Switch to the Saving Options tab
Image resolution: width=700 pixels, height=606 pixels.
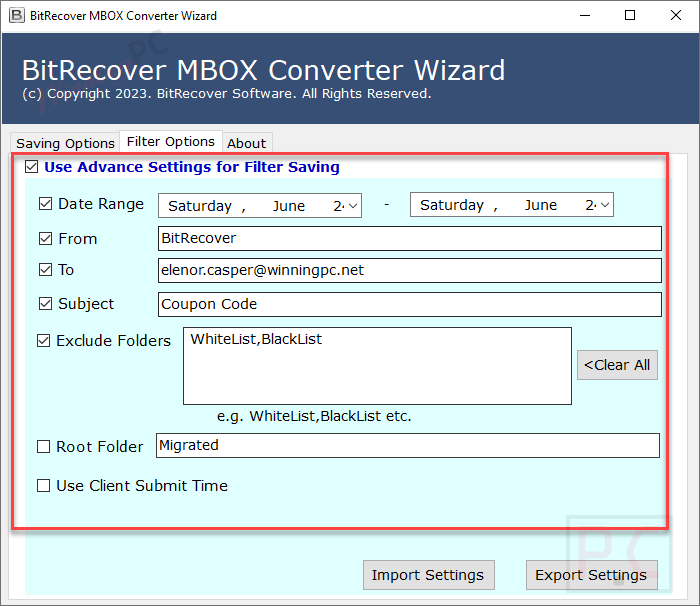click(65, 143)
